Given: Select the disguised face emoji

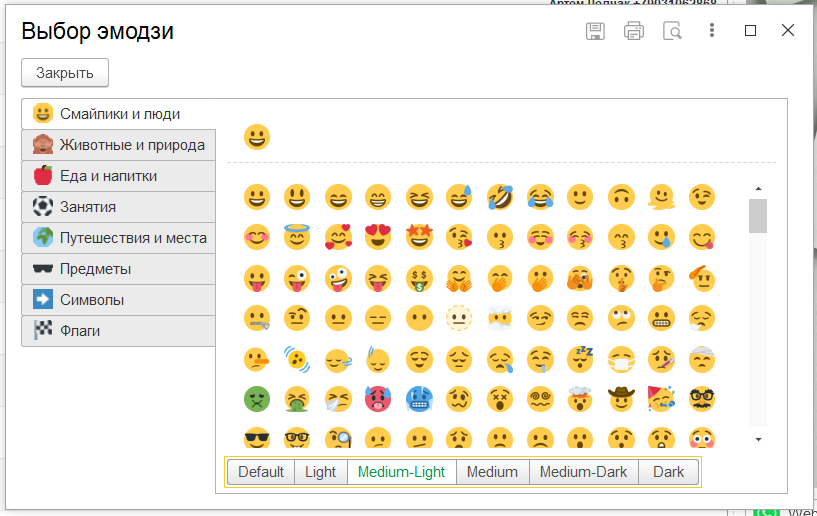Looking at the screenshot, I should point(702,400).
